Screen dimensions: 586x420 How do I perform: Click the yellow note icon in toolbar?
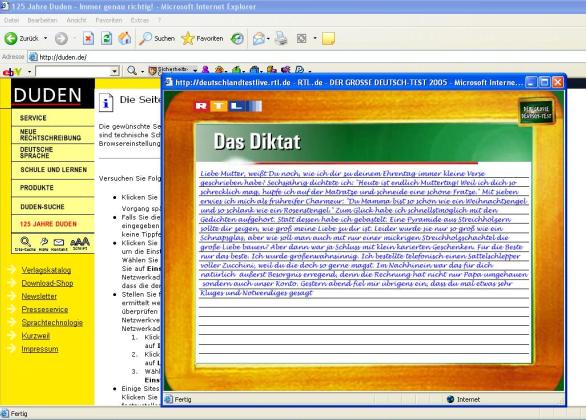point(328,38)
